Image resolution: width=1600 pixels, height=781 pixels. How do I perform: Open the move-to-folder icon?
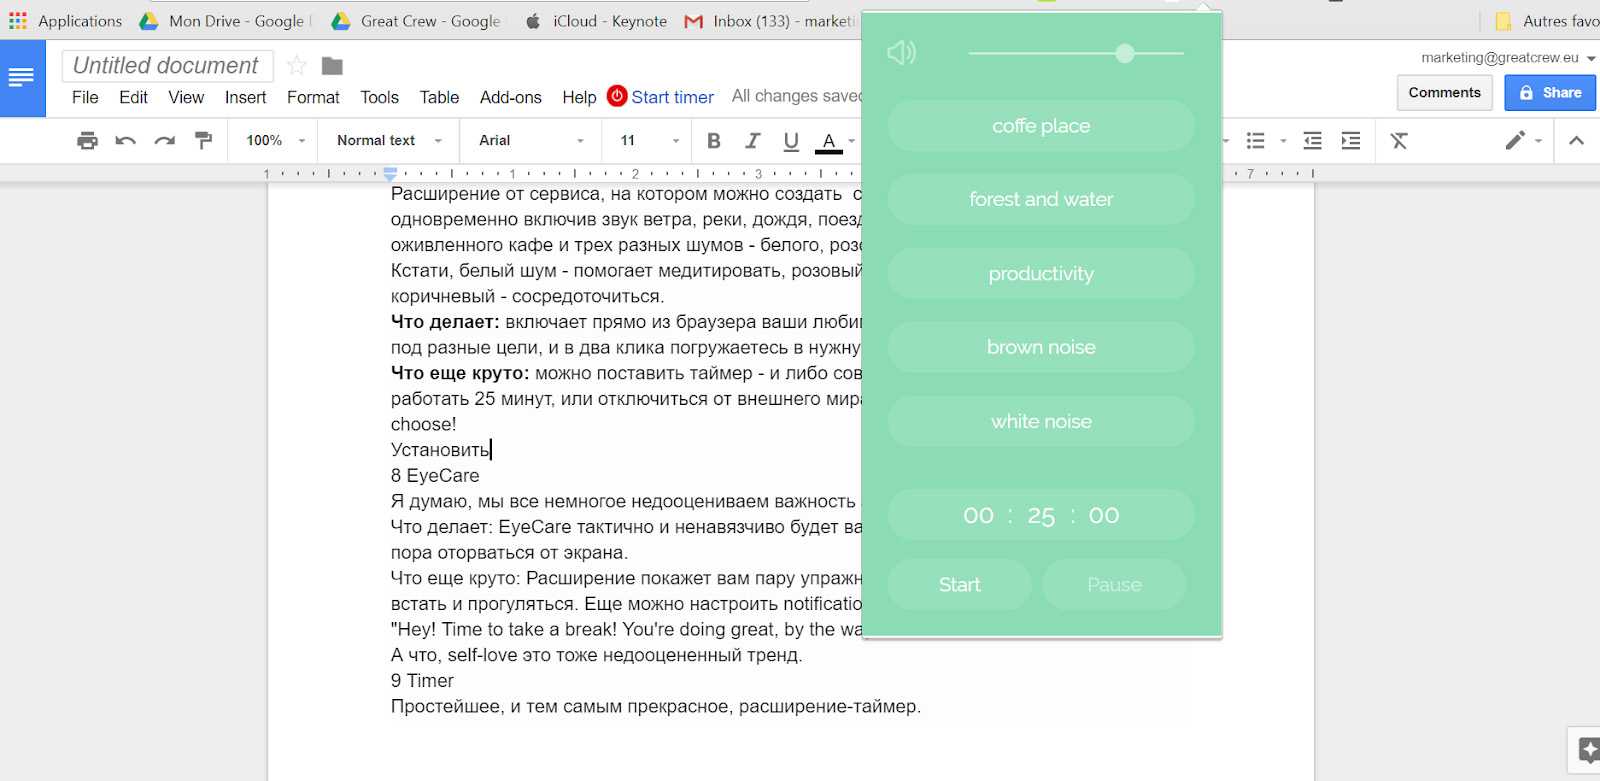pyautogui.click(x=332, y=66)
